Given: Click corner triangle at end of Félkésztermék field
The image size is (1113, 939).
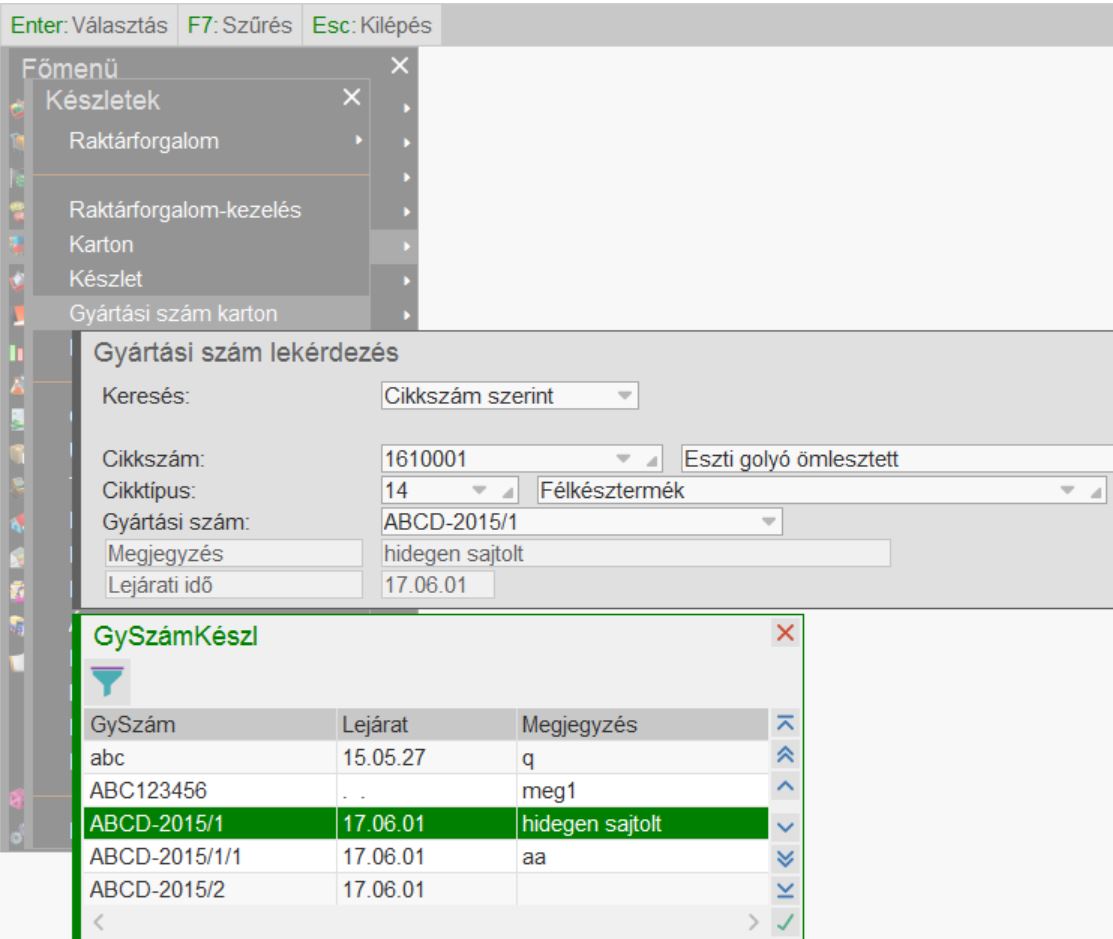Looking at the screenshot, I should point(1097,493).
